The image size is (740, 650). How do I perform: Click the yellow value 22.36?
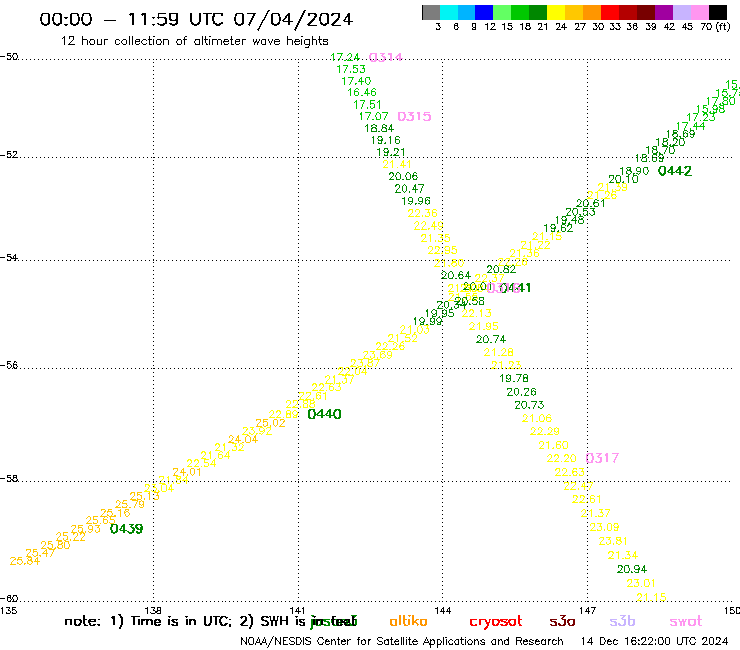422,213
